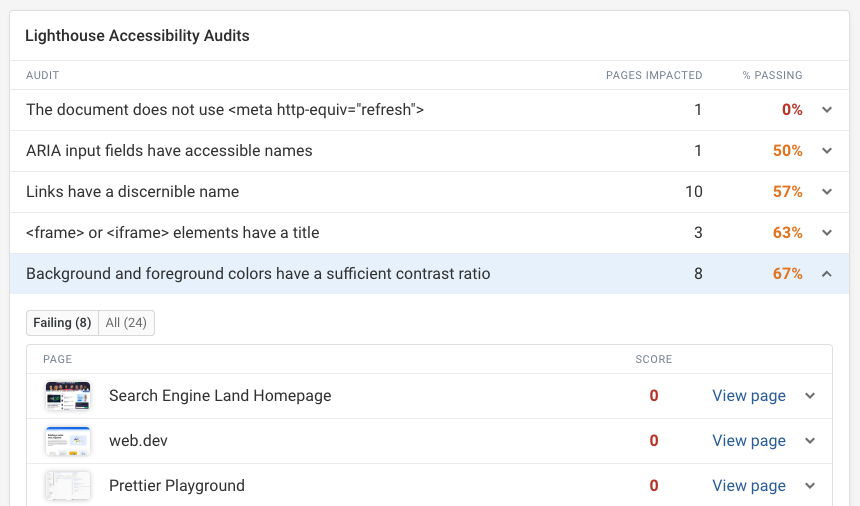Click the SCORE column header
860x506 pixels.
click(x=654, y=360)
